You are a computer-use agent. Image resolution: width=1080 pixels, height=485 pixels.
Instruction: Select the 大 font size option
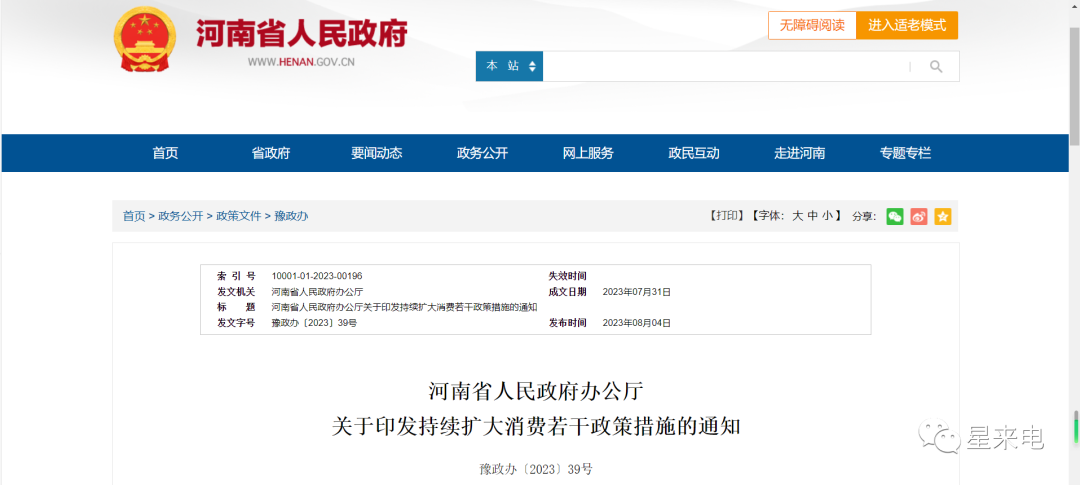(798, 216)
